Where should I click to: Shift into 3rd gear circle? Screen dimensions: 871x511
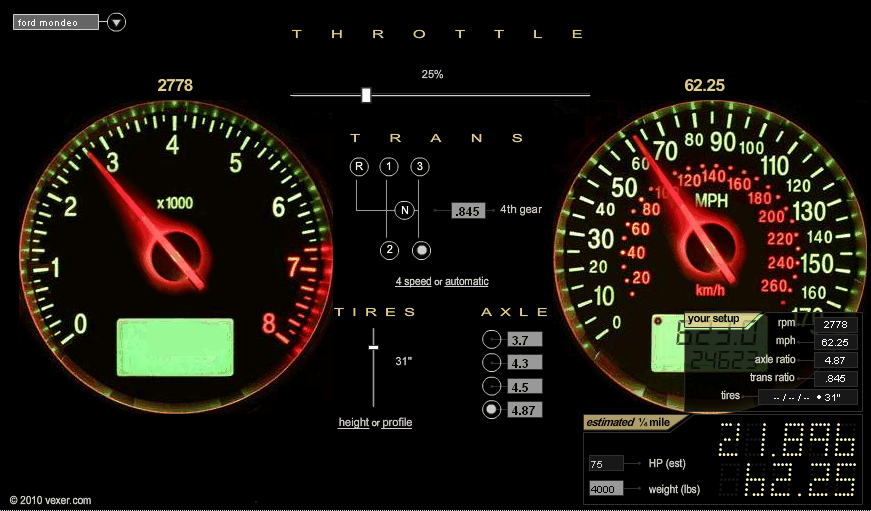coord(421,166)
